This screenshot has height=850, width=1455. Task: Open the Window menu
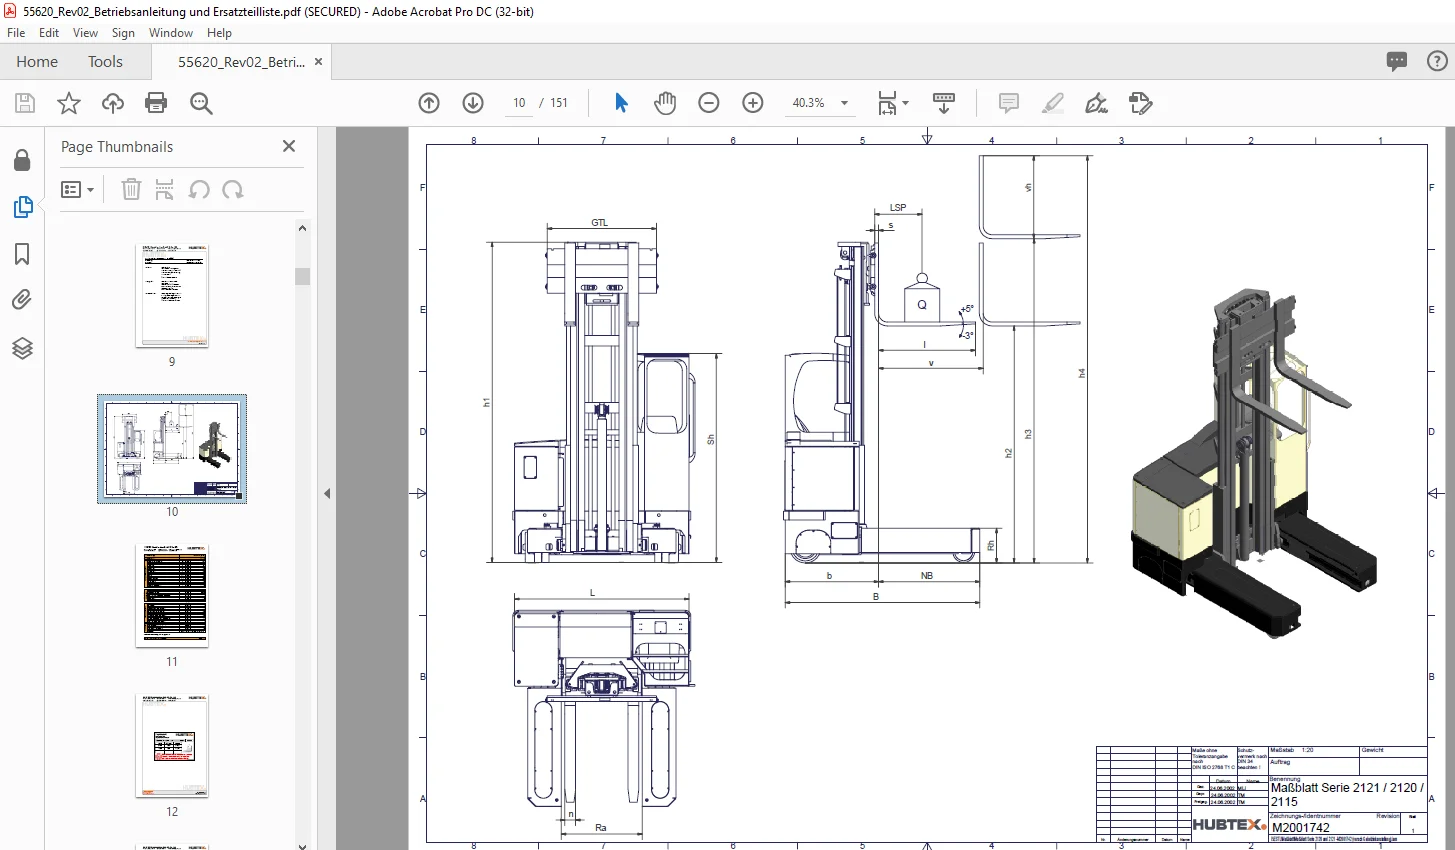(x=171, y=33)
